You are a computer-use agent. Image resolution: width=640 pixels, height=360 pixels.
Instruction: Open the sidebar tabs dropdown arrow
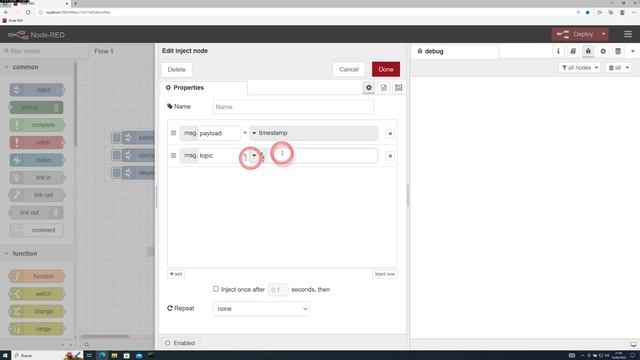pos(633,51)
